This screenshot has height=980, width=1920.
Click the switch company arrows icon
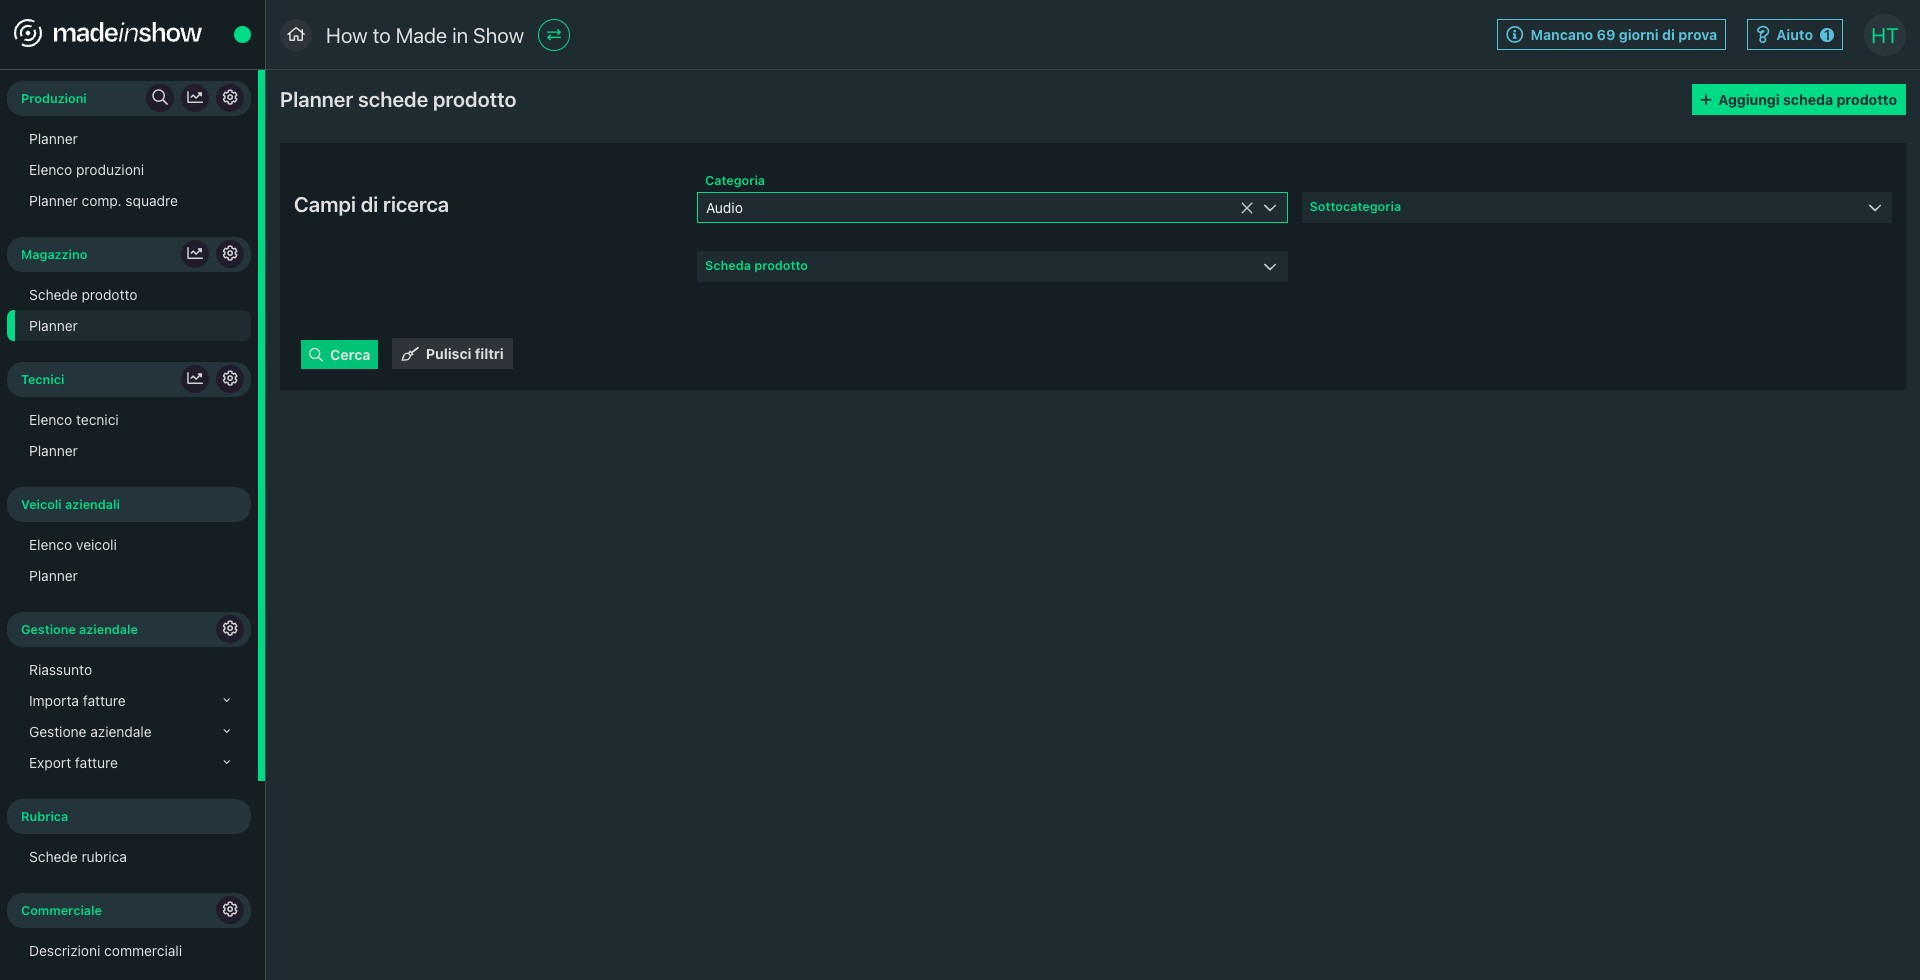click(x=554, y=35)
